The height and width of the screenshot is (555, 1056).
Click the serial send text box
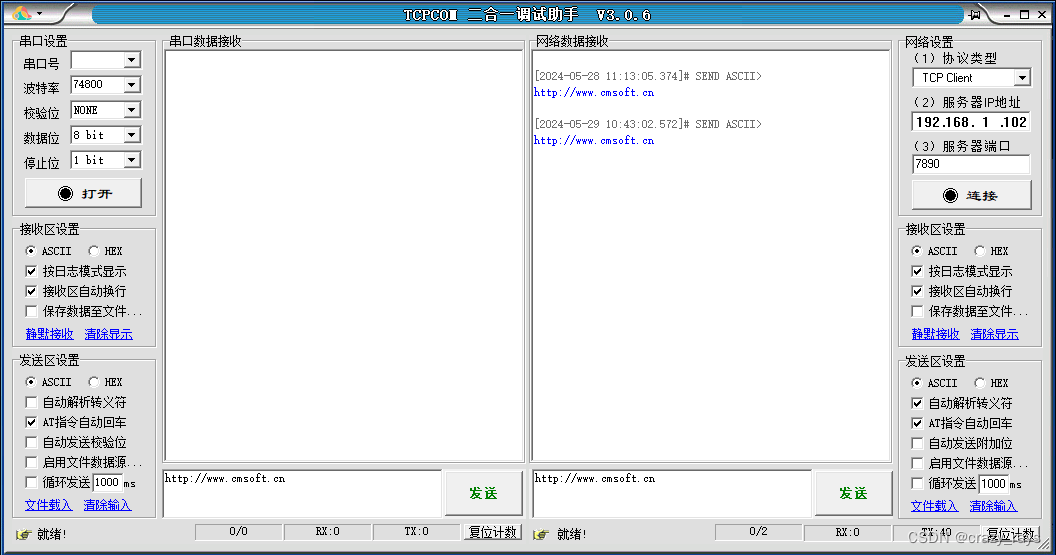pos(302,494)
